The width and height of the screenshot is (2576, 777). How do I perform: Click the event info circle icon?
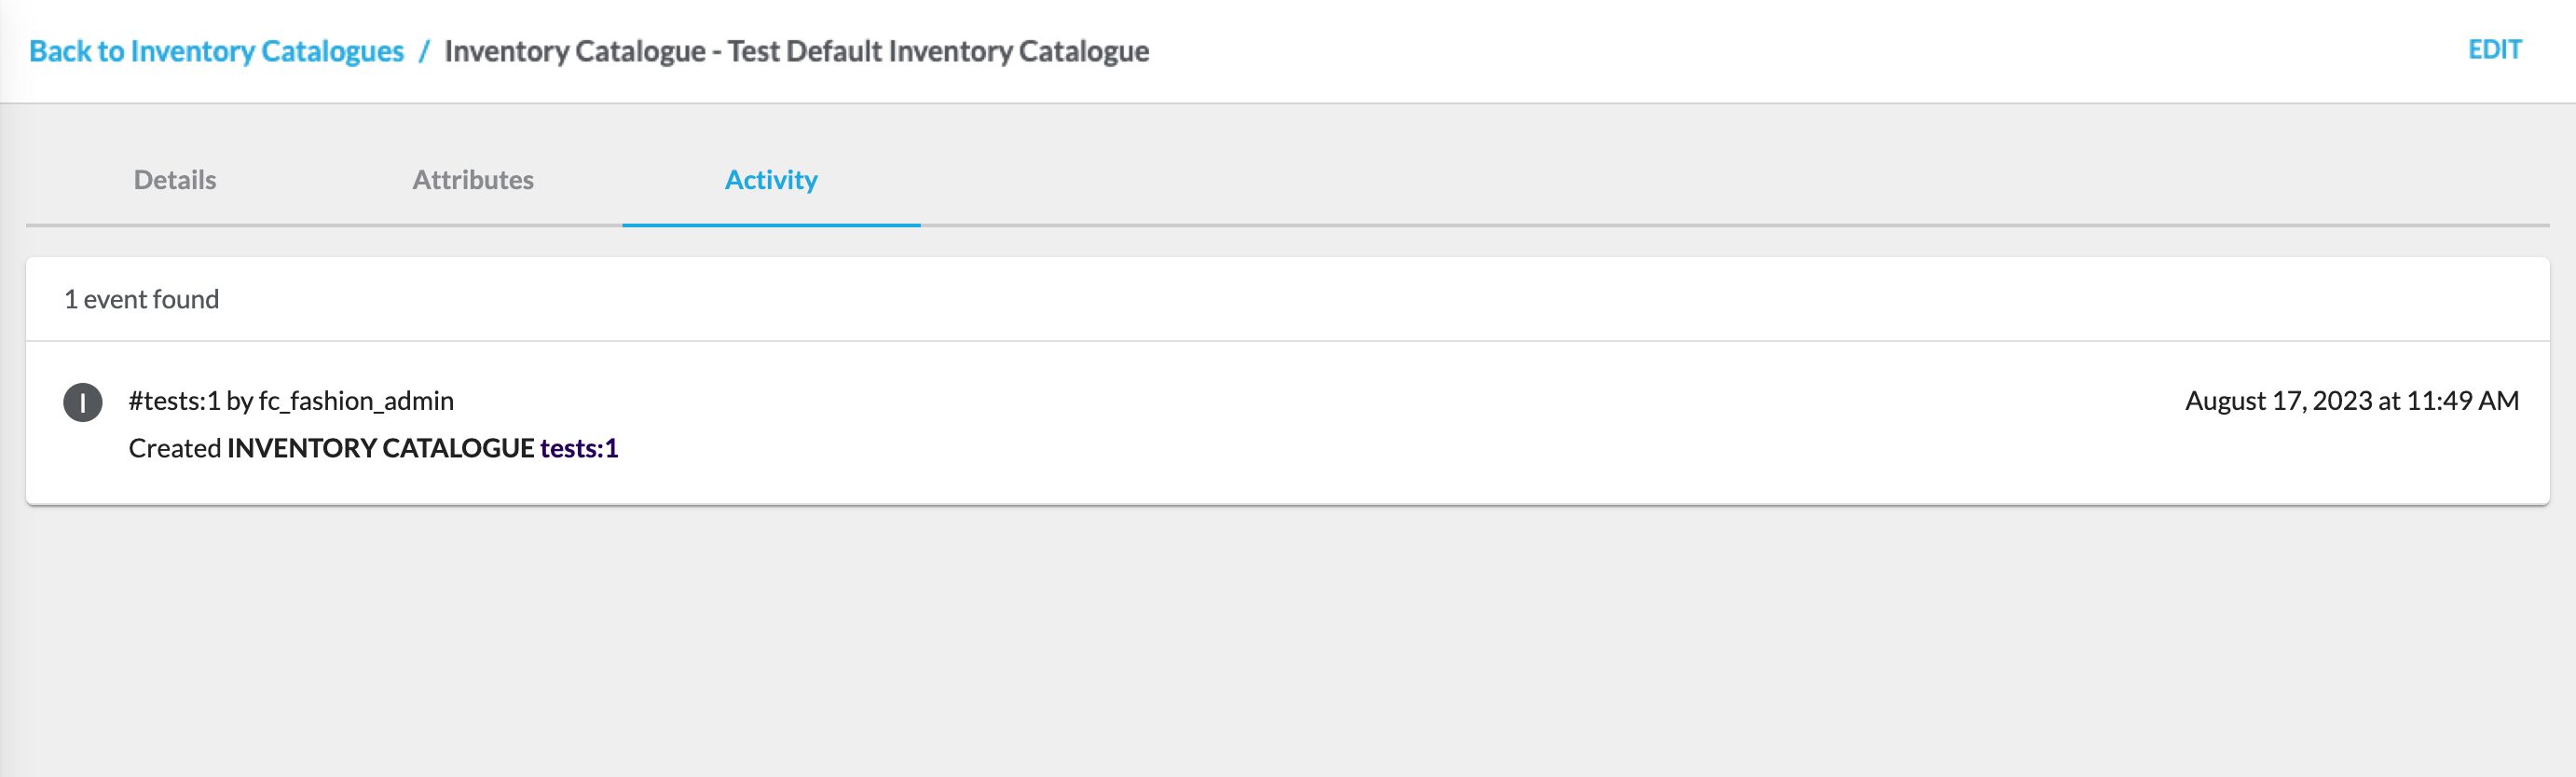(x=83, y=402)
